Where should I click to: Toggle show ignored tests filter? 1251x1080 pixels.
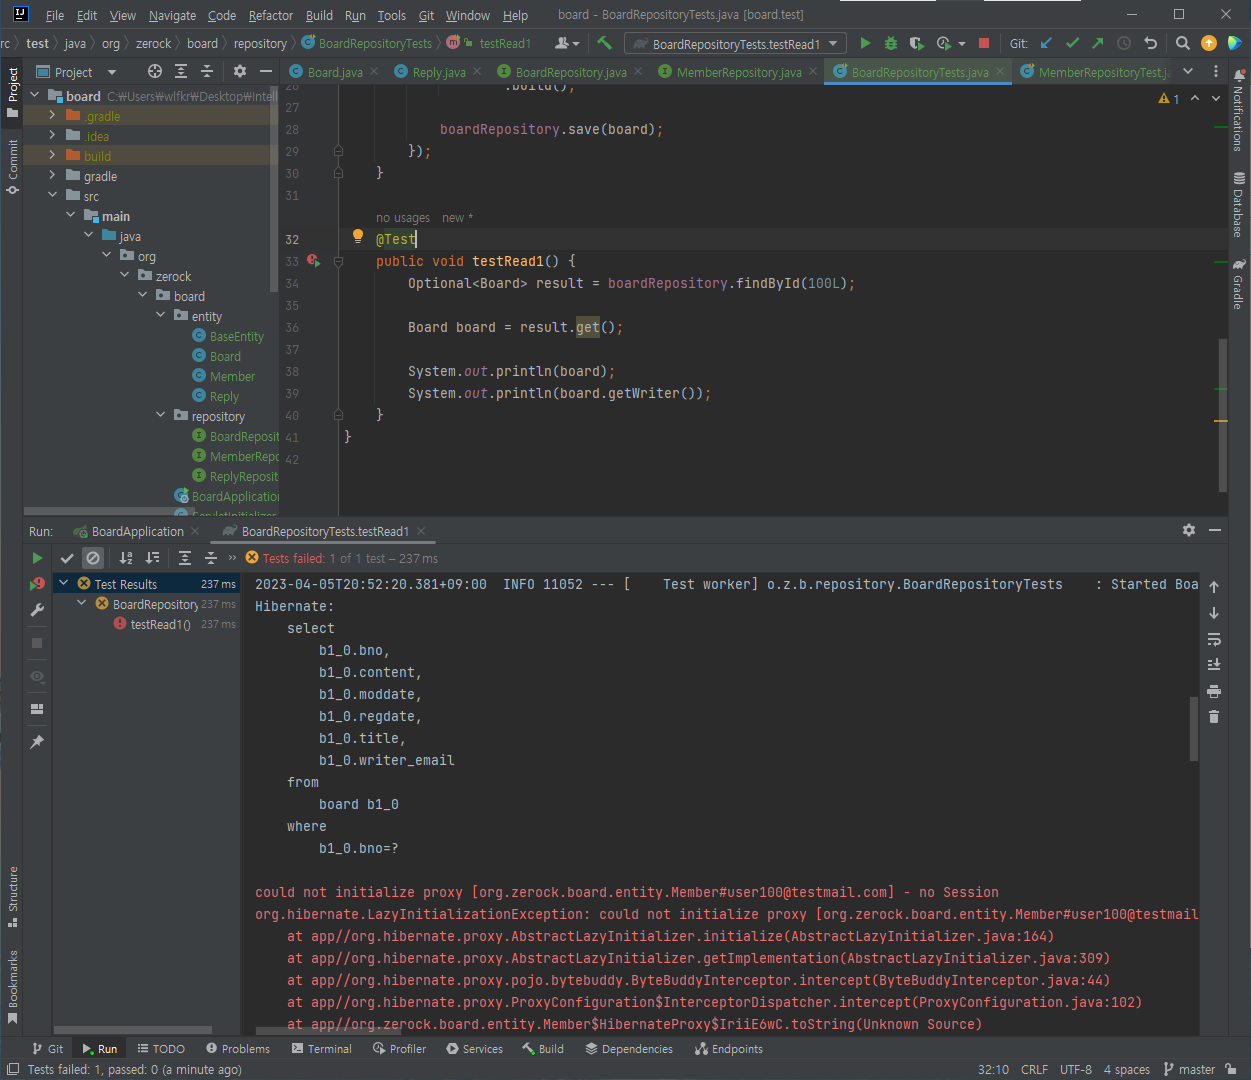click(93, 558)
